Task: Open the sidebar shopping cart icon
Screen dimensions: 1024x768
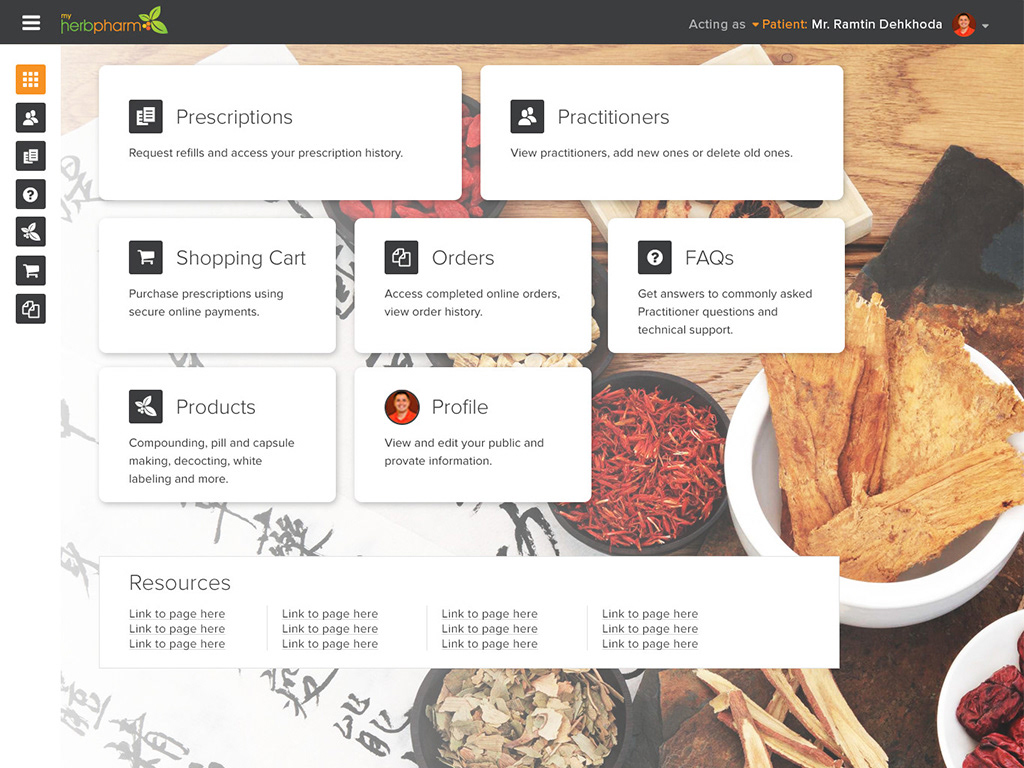Action: click(31, 270)
